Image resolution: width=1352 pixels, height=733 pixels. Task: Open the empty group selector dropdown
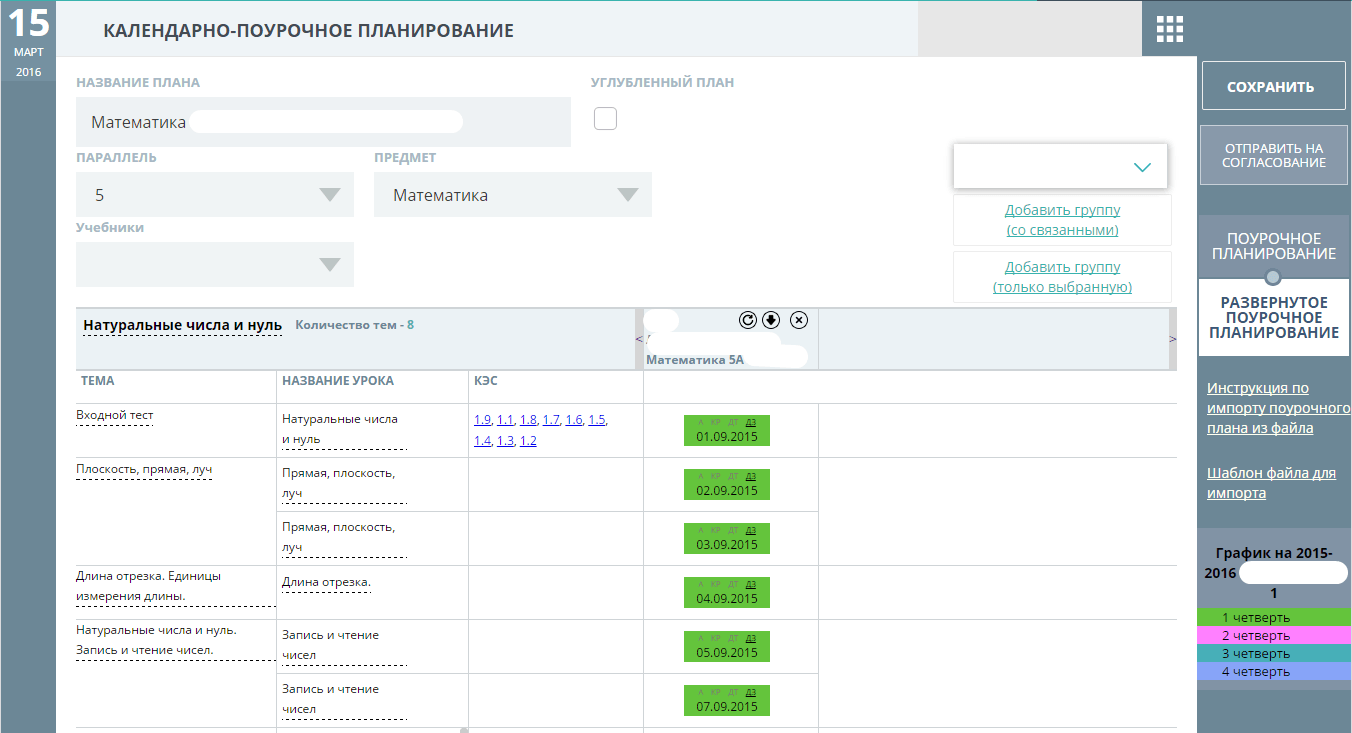click(x=1060, y=166)
